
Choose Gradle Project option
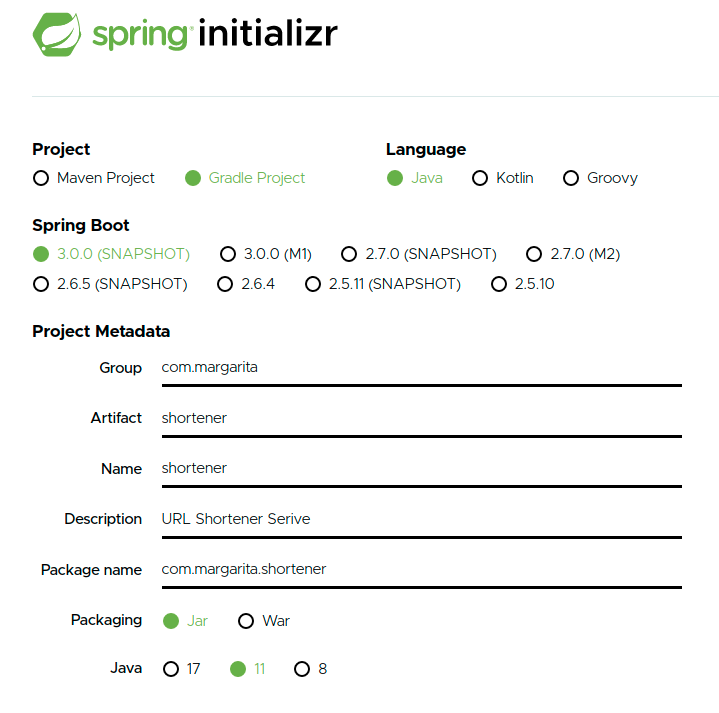coord(193,179)
